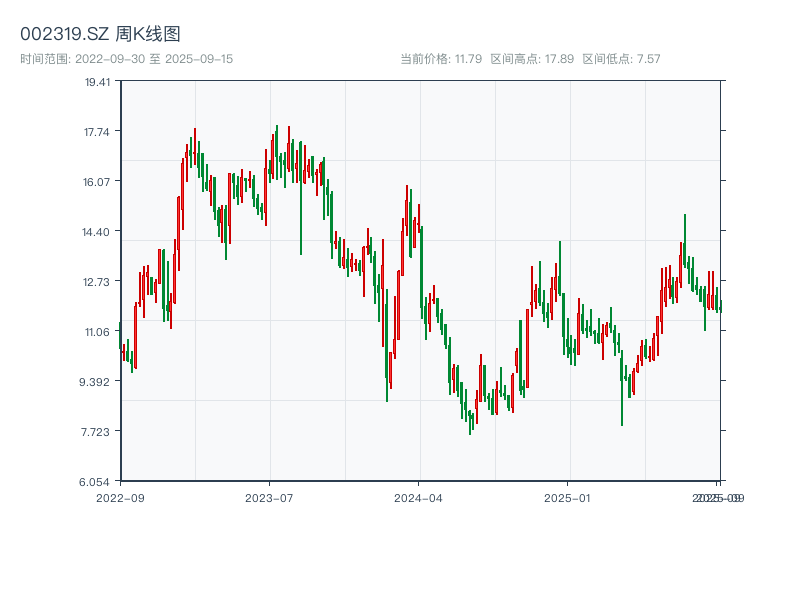Click y-axis label 14.40
This screenshot has width=800, height=600.
coord(96,232)
